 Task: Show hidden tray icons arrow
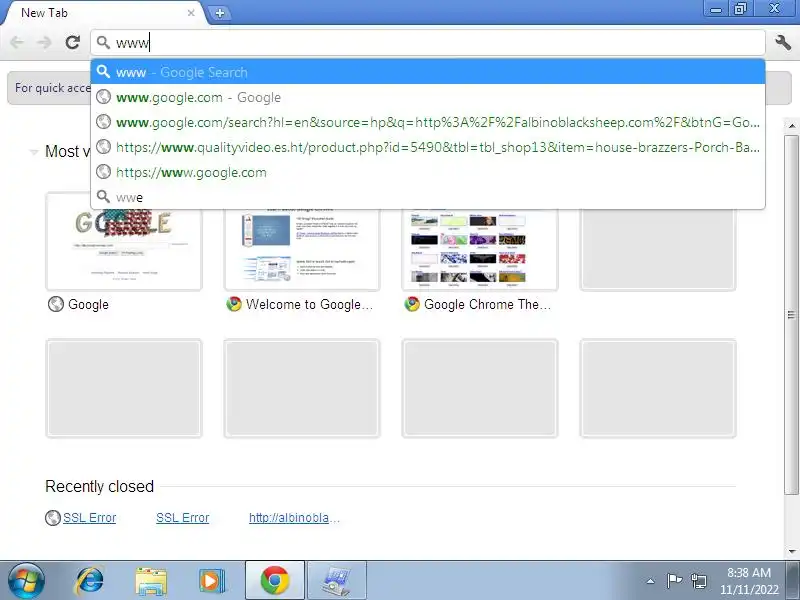pyautogui.click(x=651, y=581)
